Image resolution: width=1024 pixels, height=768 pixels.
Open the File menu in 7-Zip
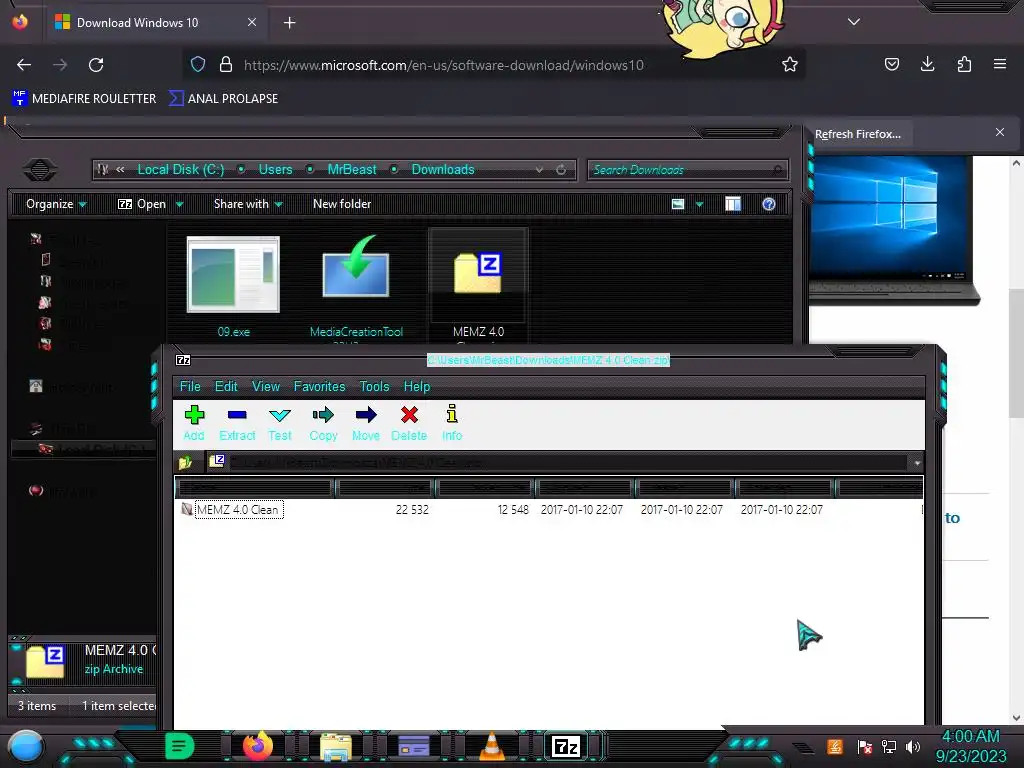tap(190, 386)
